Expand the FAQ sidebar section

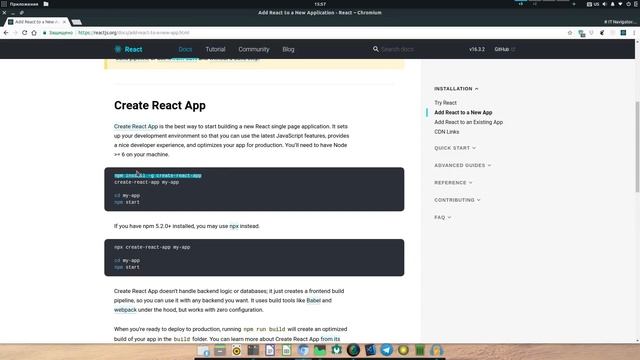[x=442, y=217]
